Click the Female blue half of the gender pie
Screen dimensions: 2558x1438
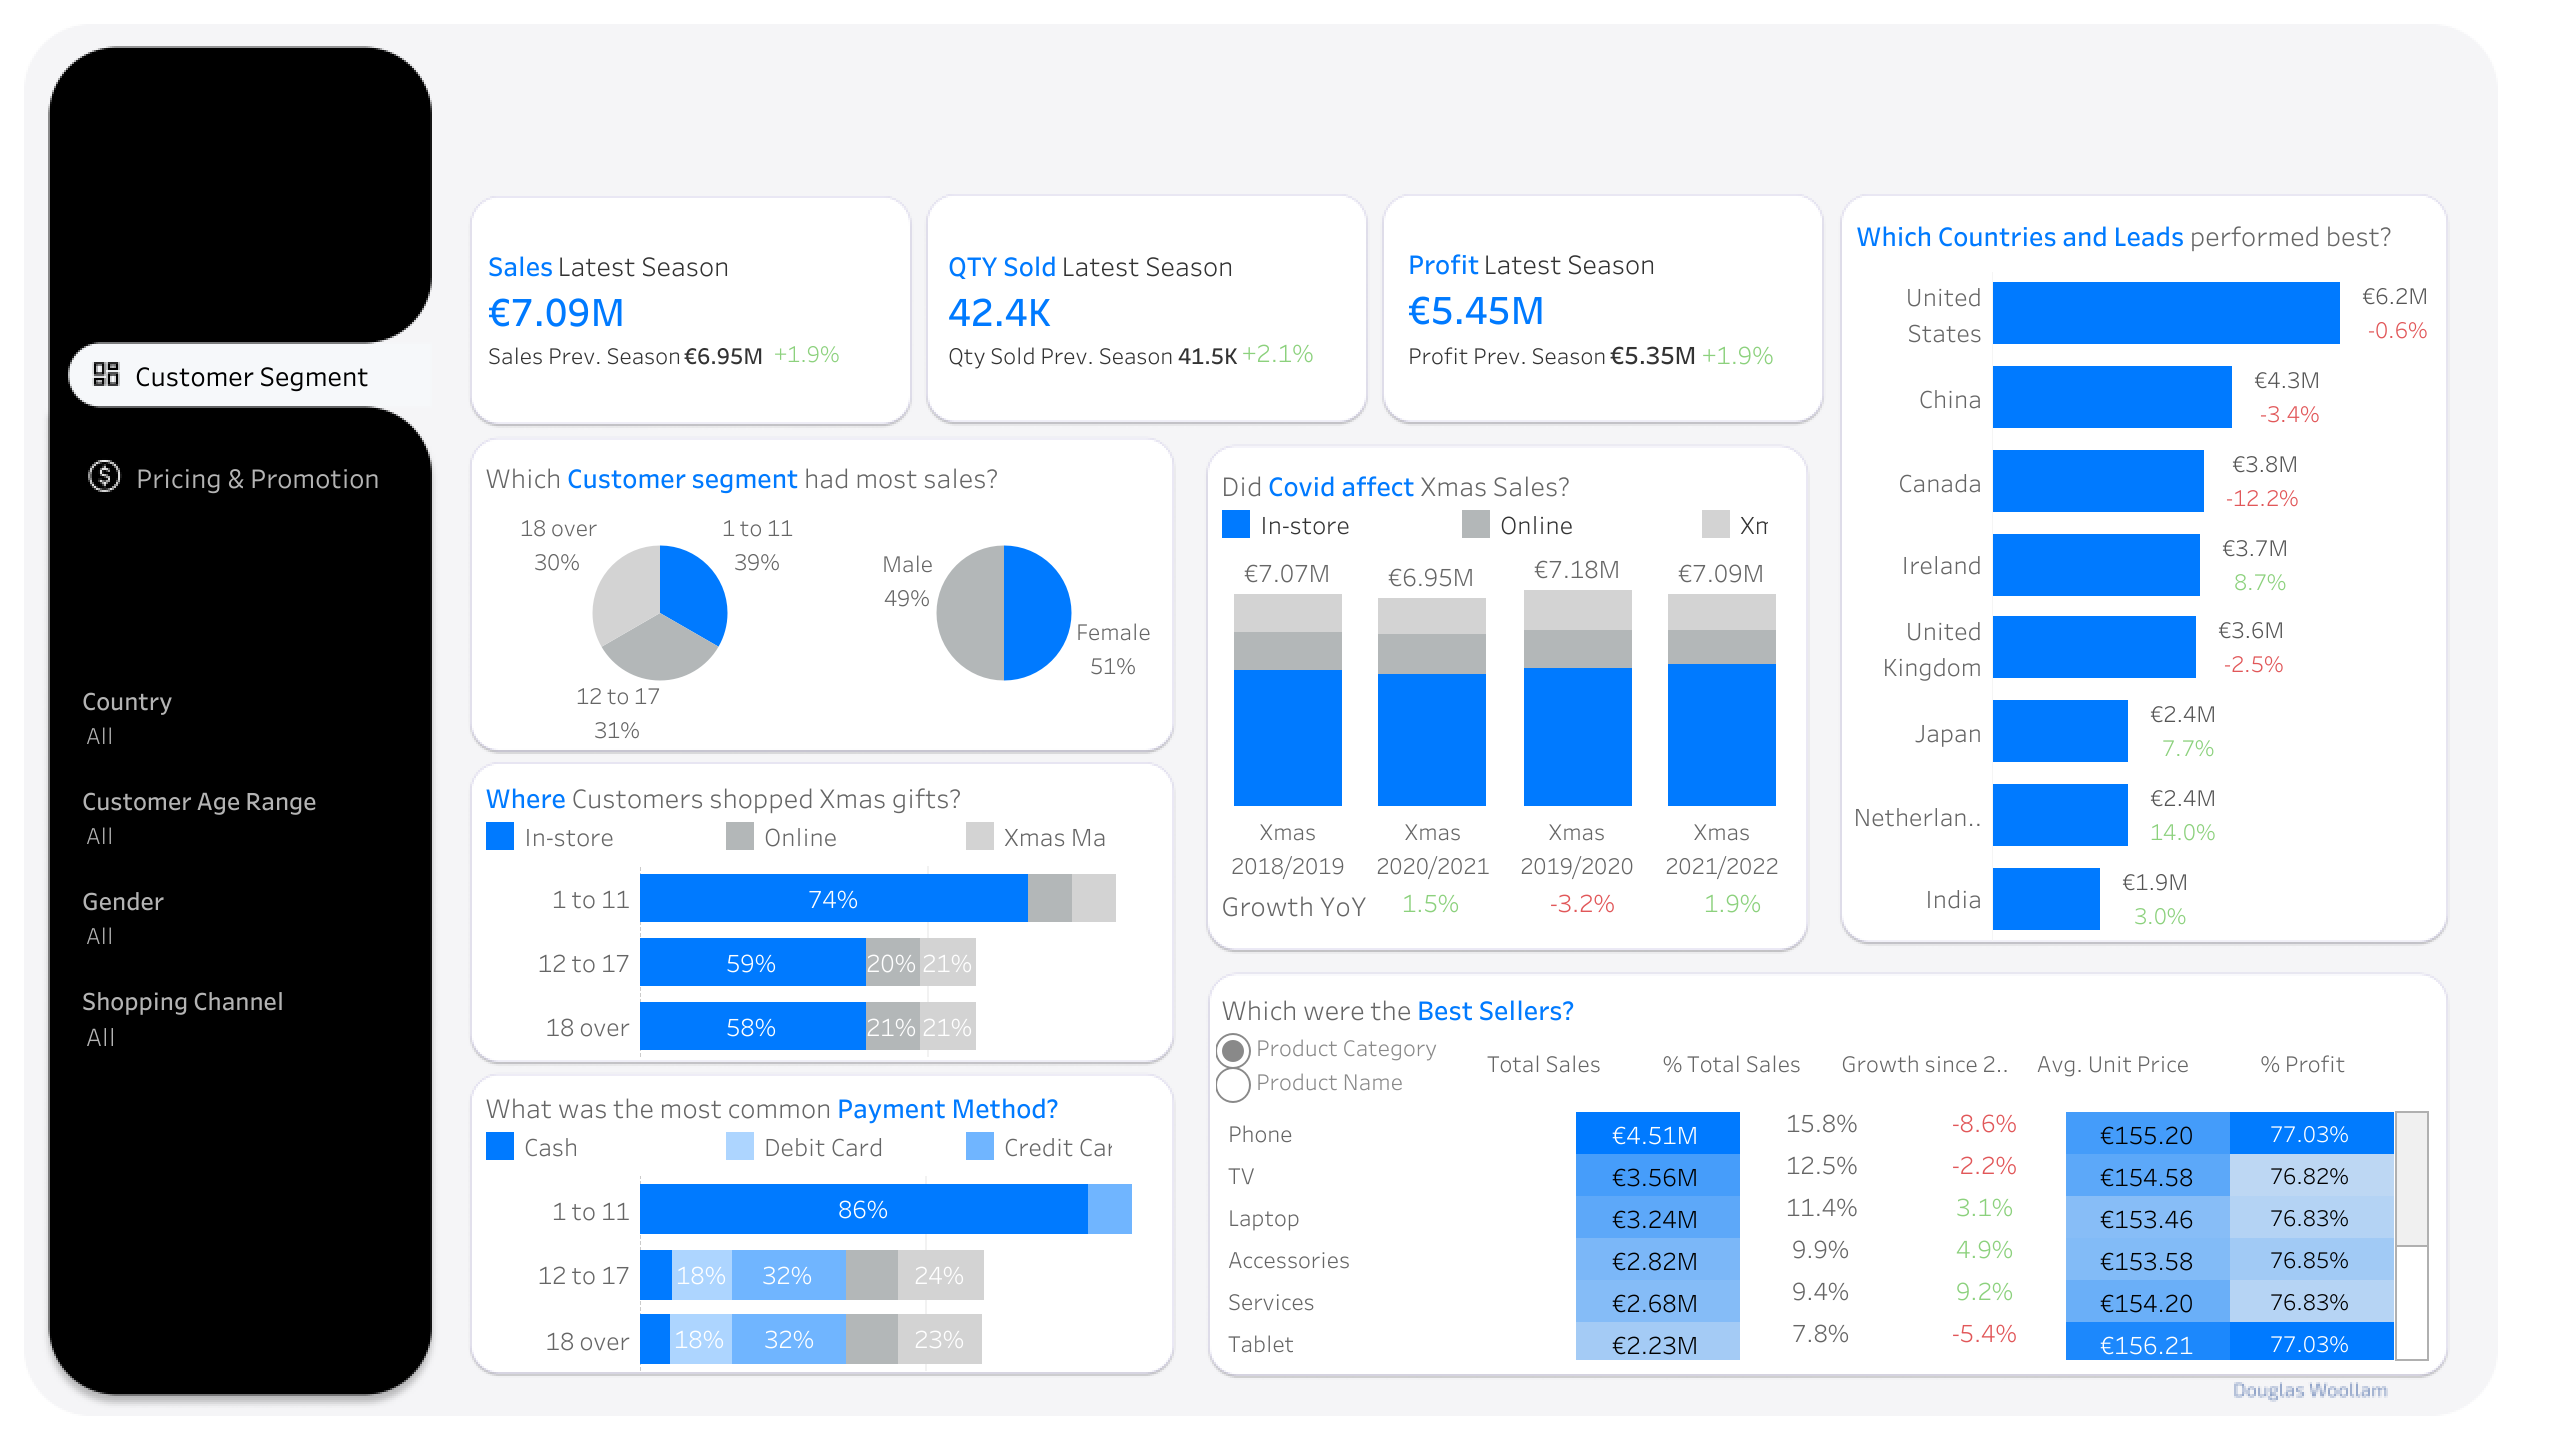(1037, 613)
